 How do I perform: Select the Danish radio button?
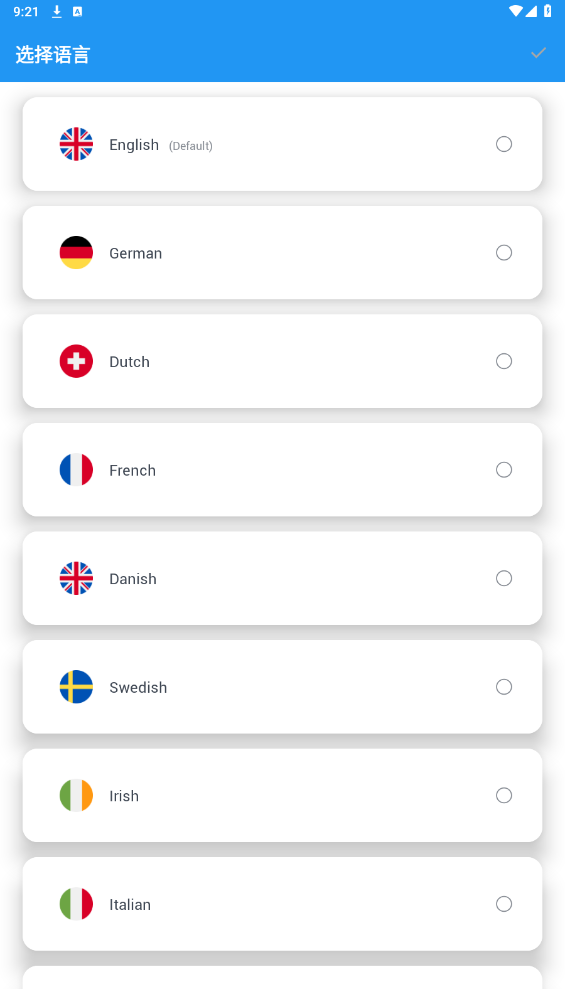[x=504, y=578]
